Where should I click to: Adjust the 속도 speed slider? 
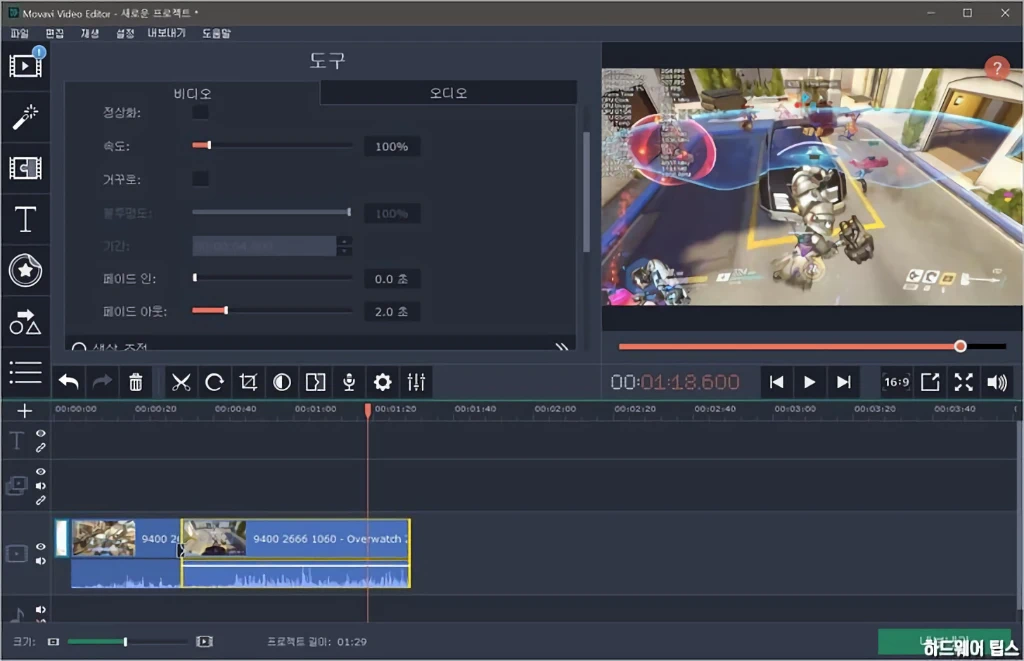click(209, 145)
